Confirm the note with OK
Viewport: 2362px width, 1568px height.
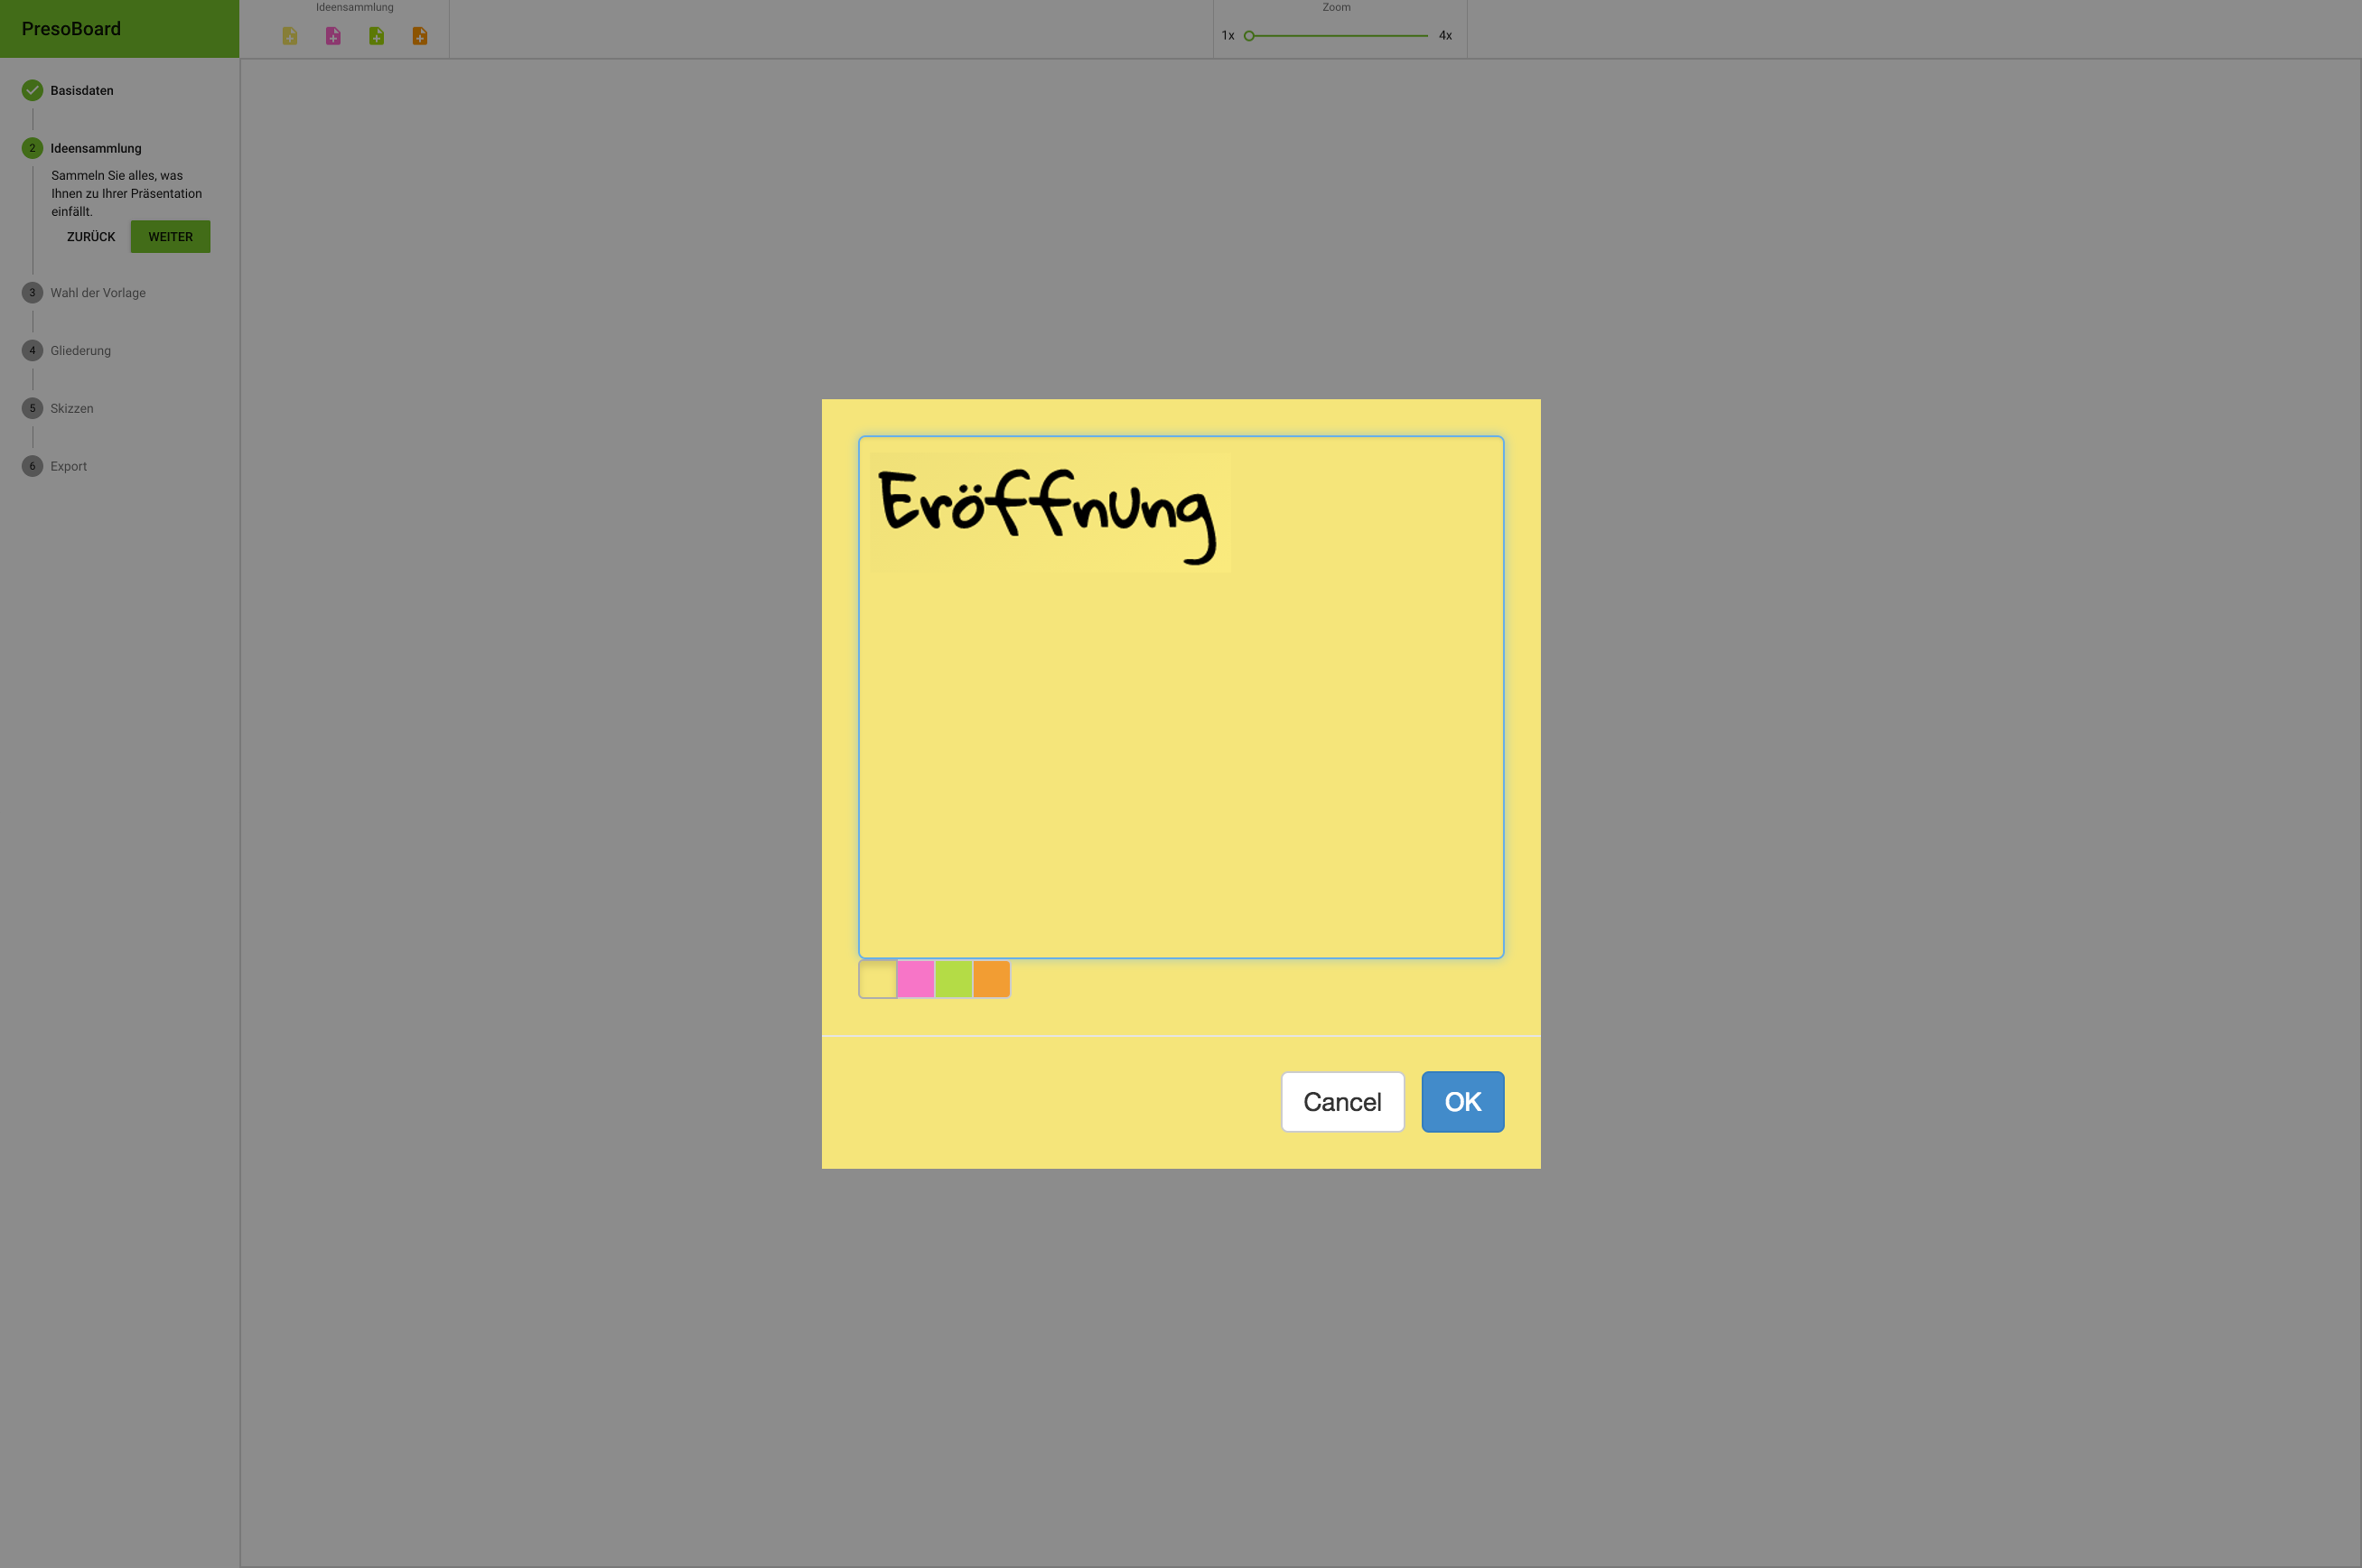coord(1462,1101)
